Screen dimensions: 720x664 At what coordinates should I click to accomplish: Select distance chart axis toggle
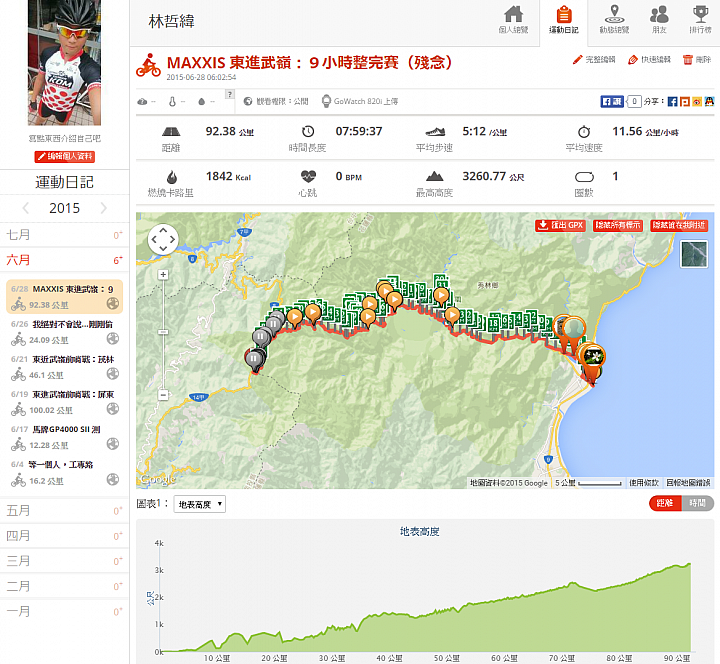click(x=665, y=503)
